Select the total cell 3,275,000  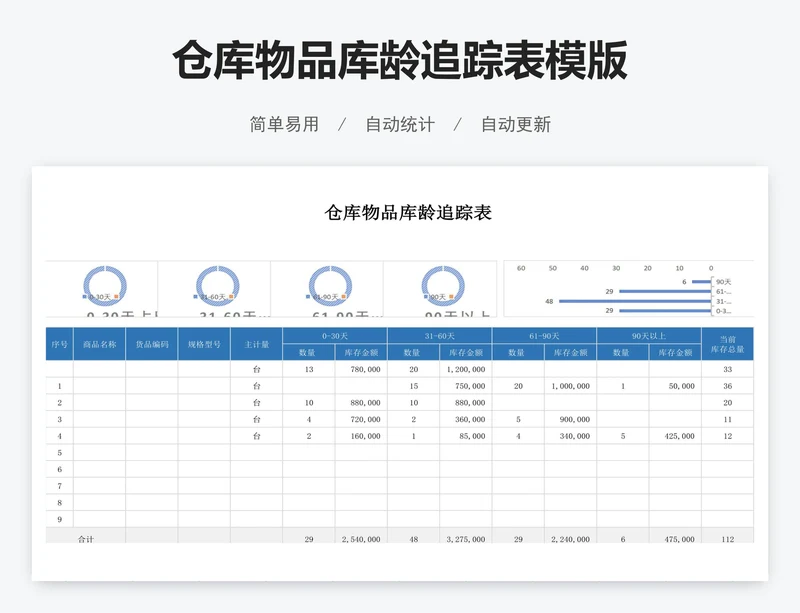465,536
